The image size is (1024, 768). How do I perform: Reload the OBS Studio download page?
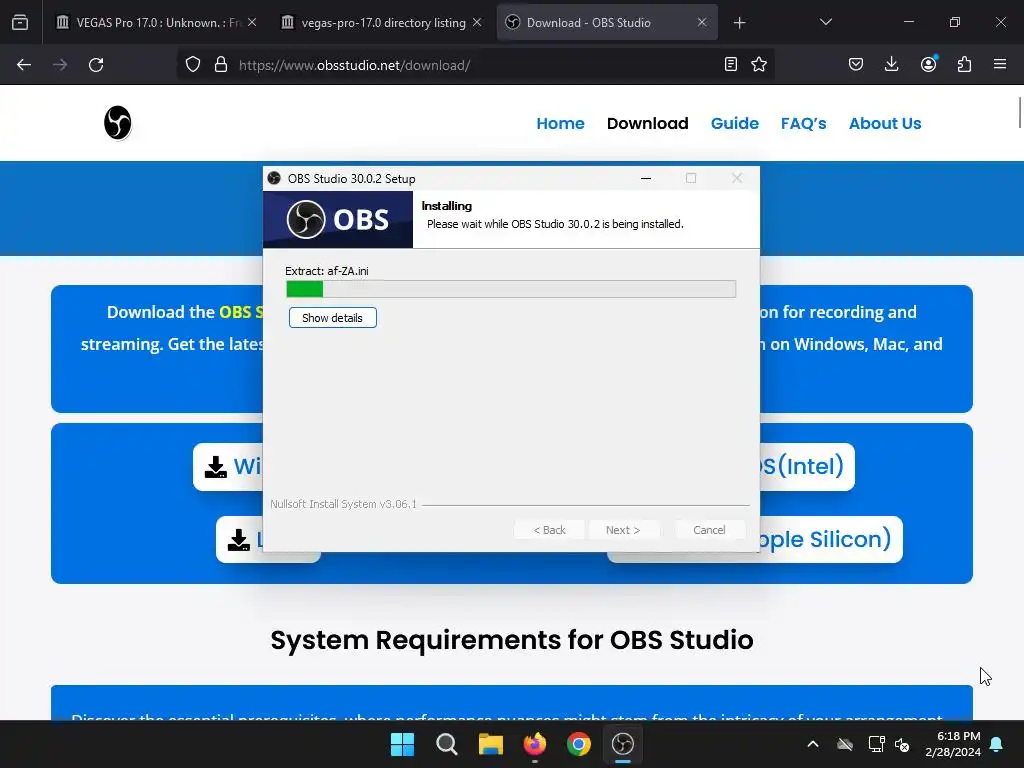(96, 65)
